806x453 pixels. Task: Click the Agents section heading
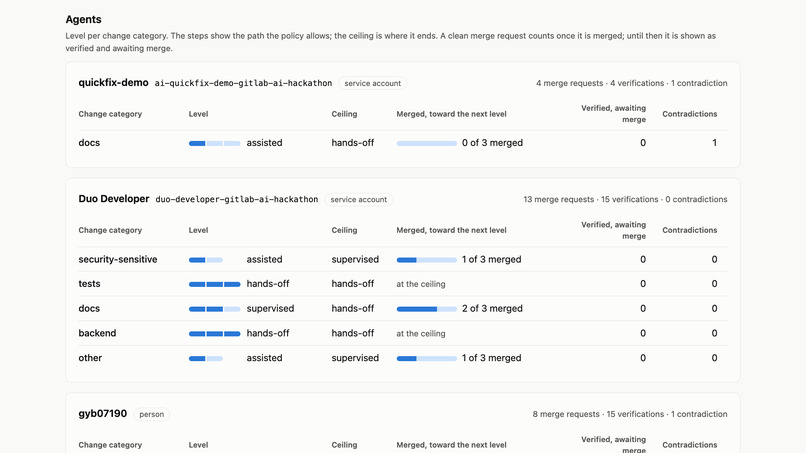[83, 20]
